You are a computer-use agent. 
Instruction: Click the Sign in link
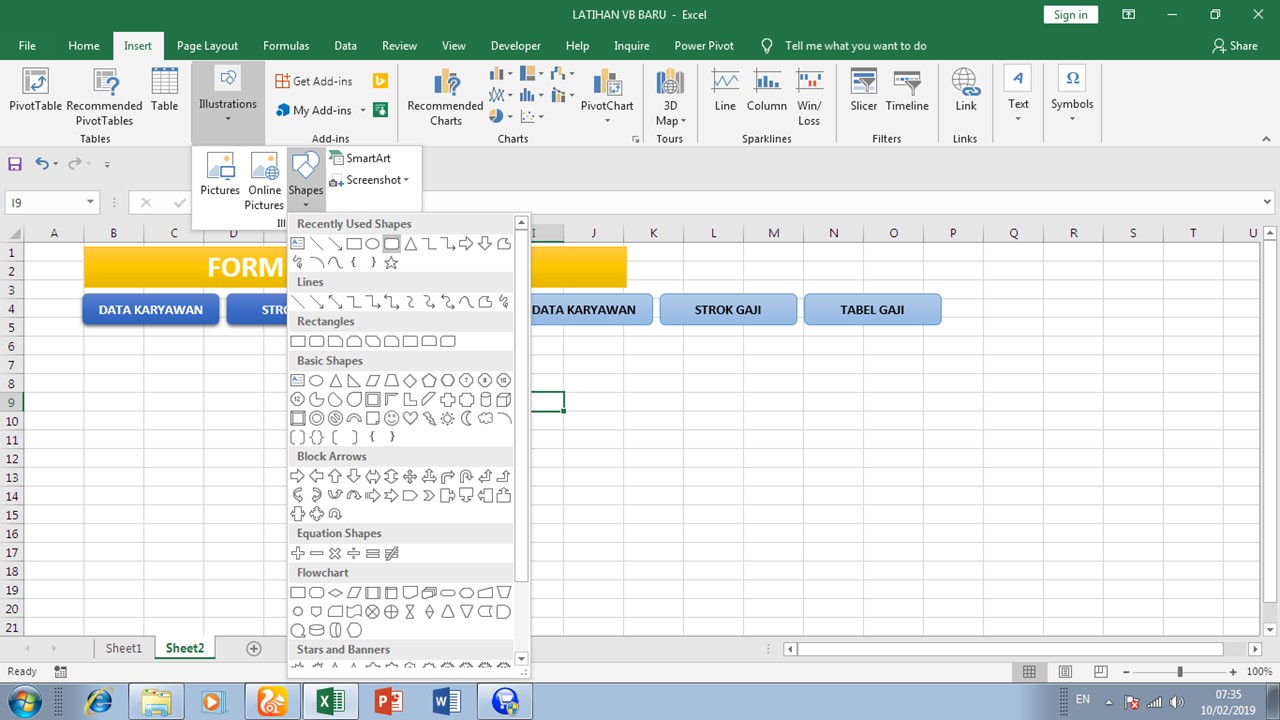(x=1070, y=14)
